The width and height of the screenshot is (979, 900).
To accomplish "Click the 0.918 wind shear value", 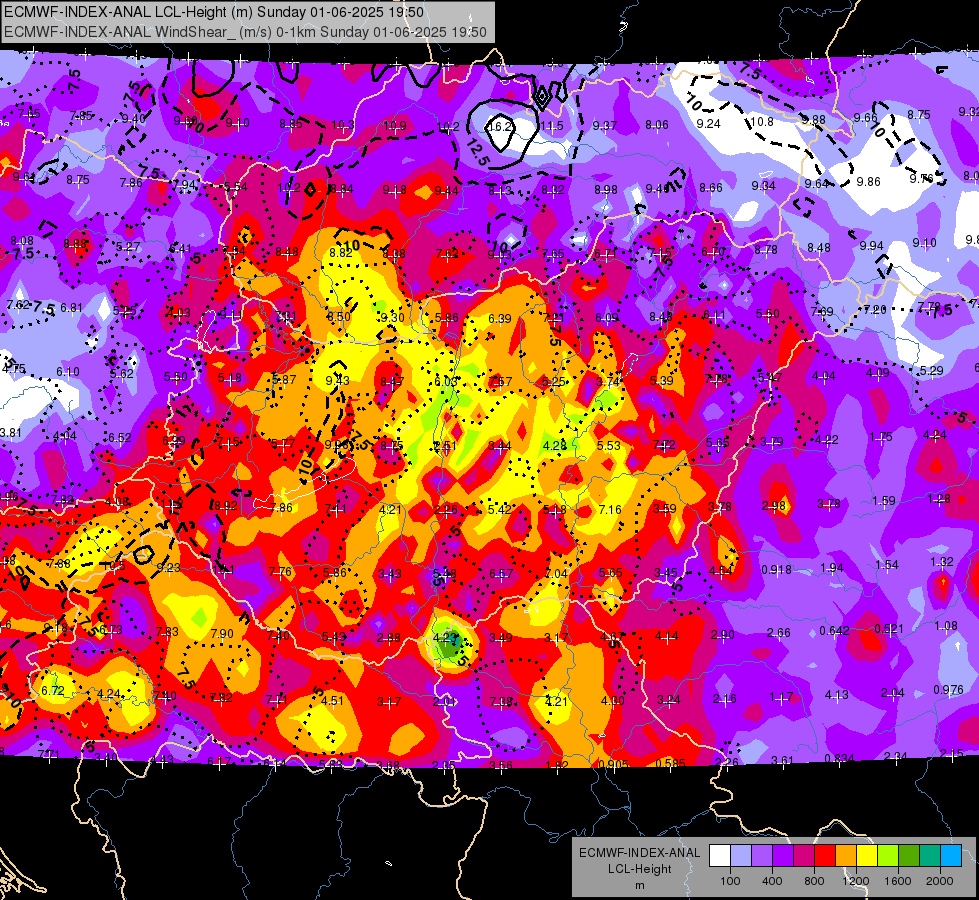I will point(776,570).
